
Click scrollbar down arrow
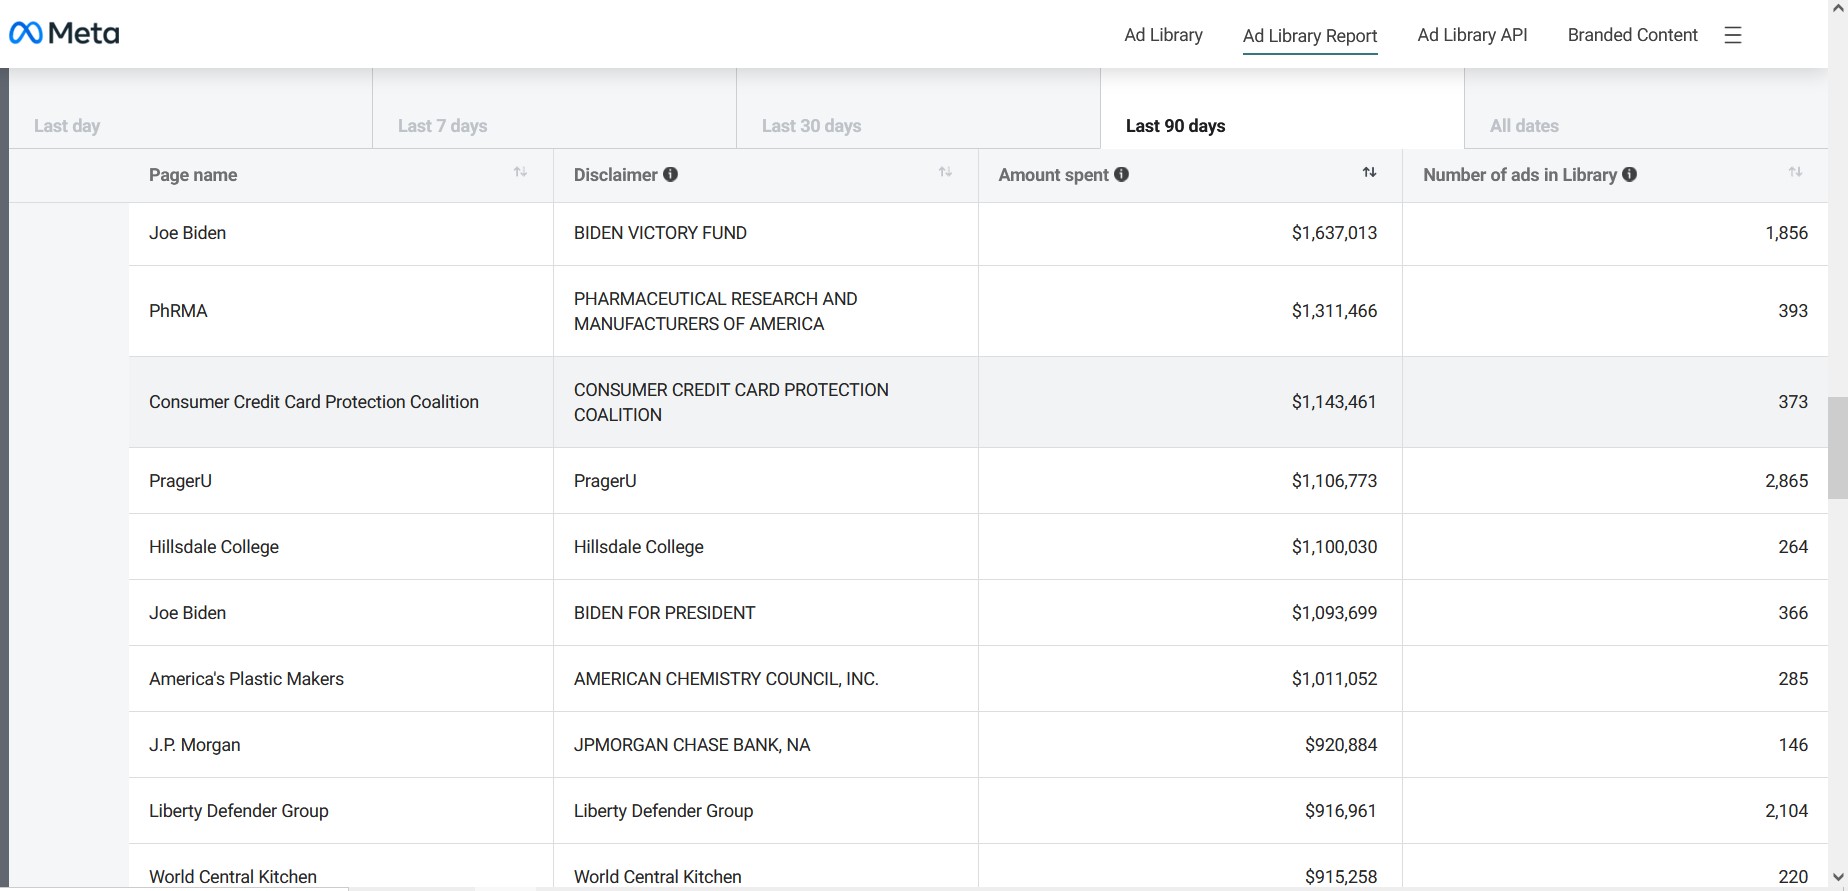click(1838, 877)
